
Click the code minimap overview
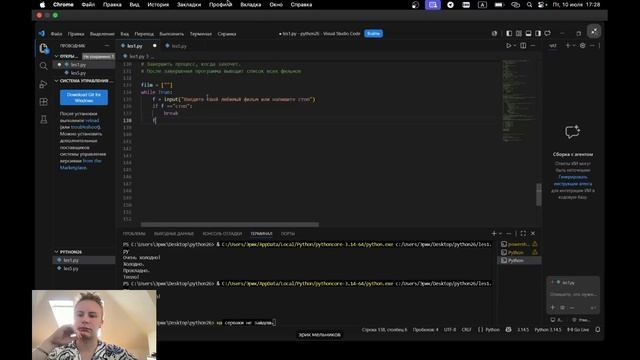[518, 100]
